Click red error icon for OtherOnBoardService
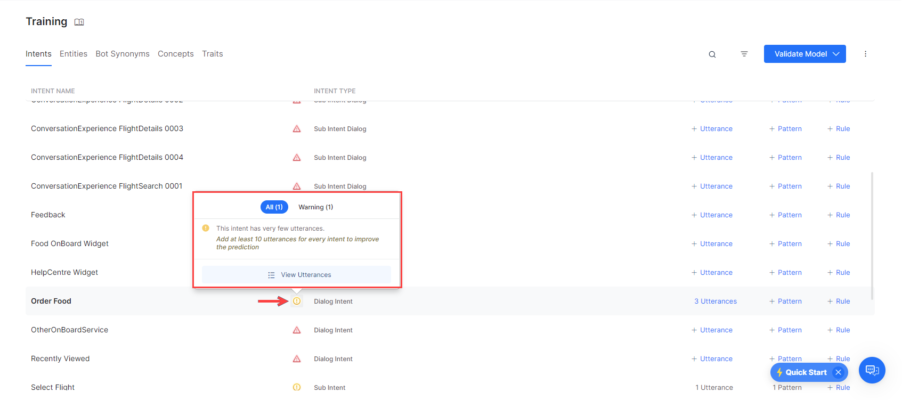Screen dimensions: 902x400 coord(296,330)
